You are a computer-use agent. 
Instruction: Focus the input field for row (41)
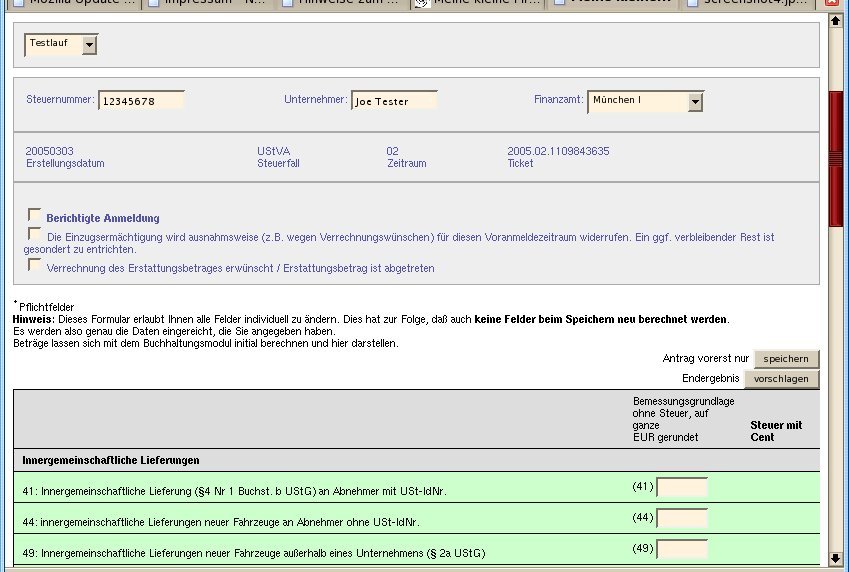tap(682, 487)
